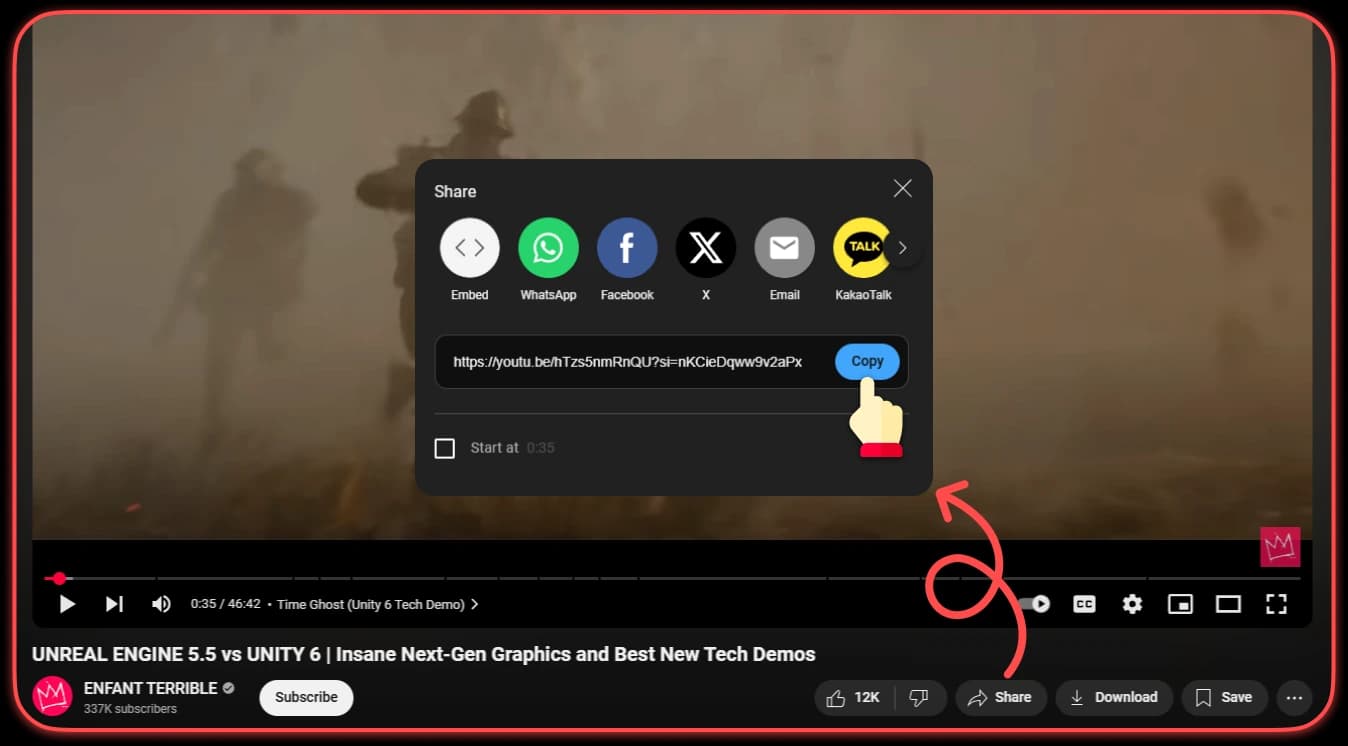Open the ENFANT TERRIBLE channel avatar
The width and height of the screenshot is (1348, 746).
(x=52, y=697)
